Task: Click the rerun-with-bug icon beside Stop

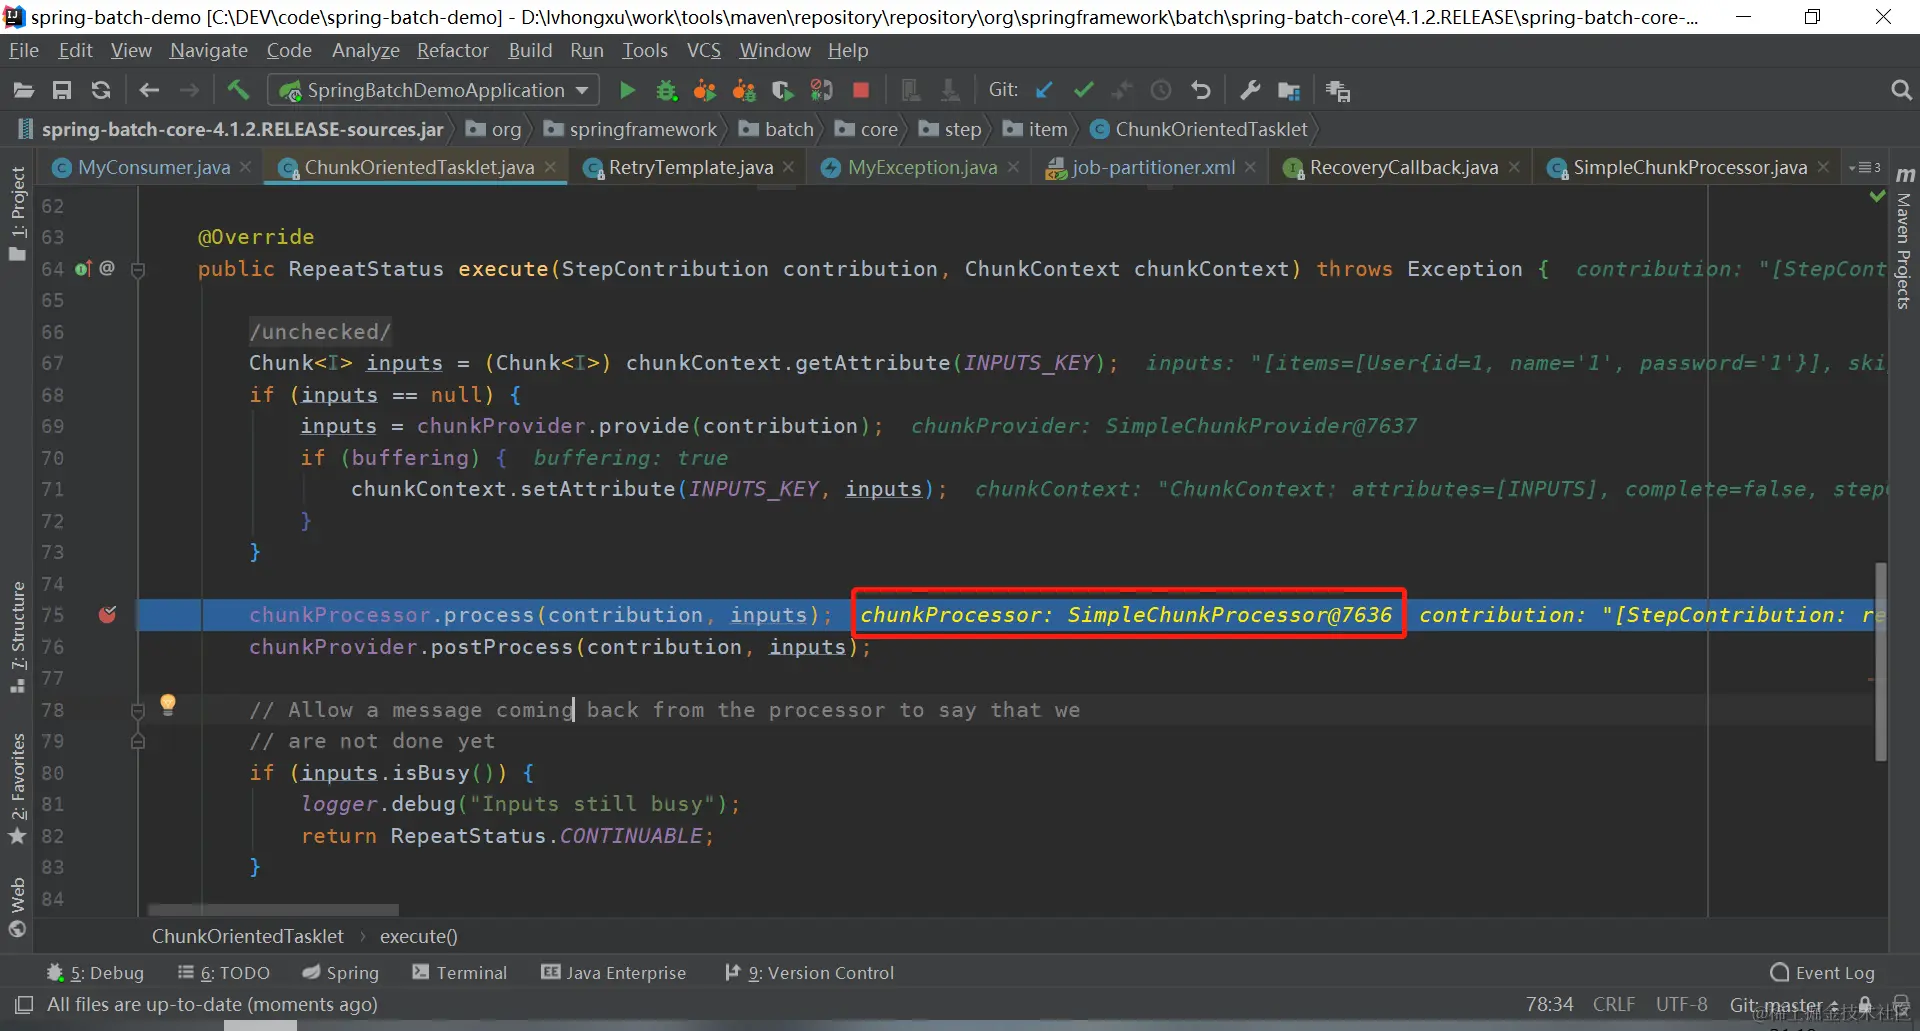Action: (822, 91)
